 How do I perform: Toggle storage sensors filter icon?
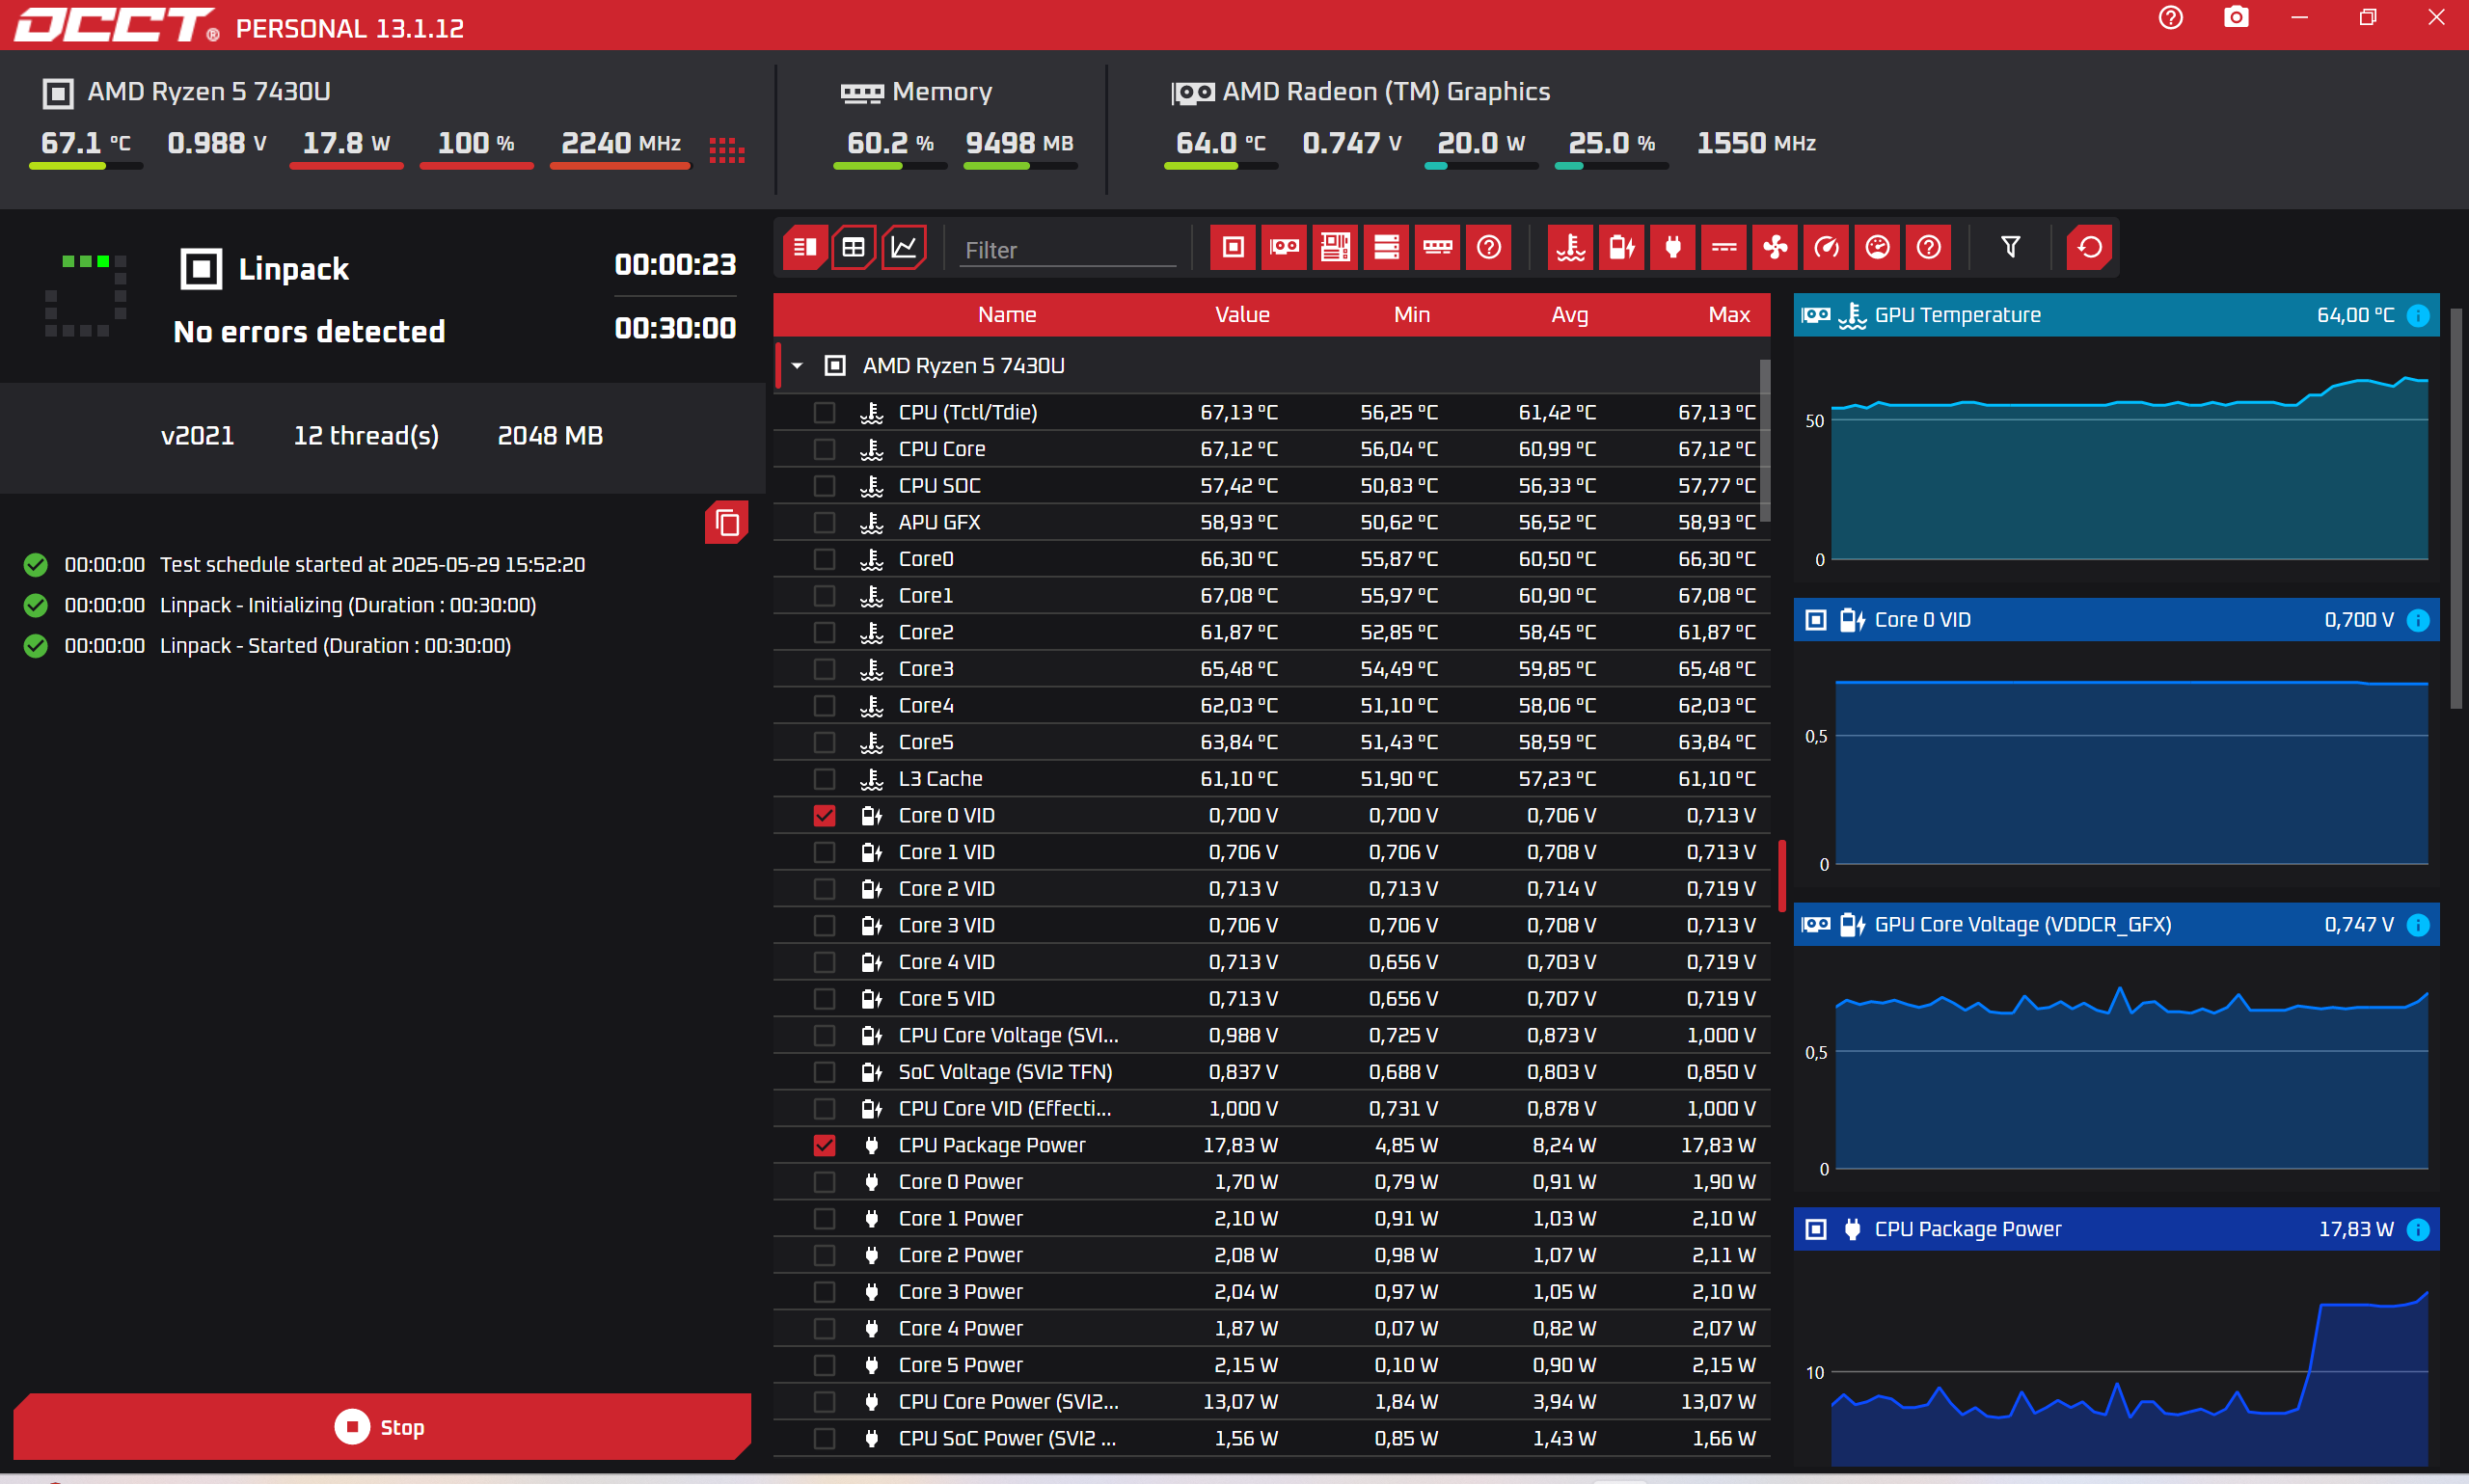click(x=1386, y=247)
